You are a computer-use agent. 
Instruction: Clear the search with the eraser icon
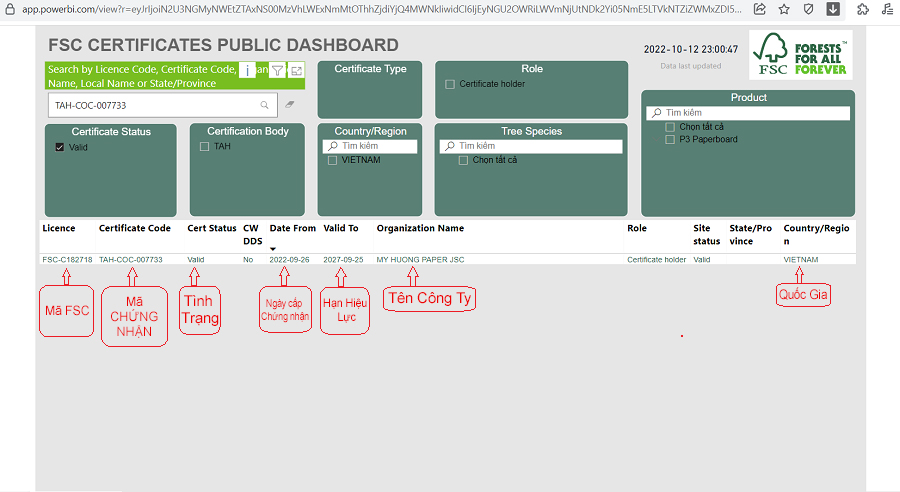(x=290, y=105)
